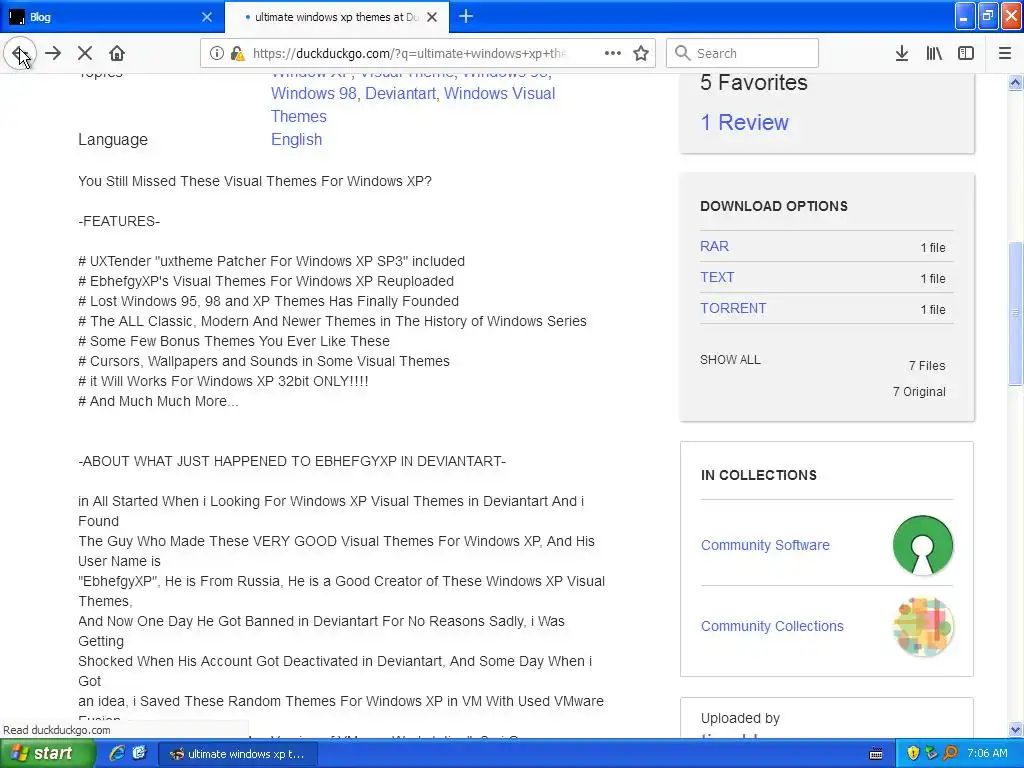The image size is (1024, 768).
Task: Select the ultimate windows xp taskbar button
Action: point(238,754)
